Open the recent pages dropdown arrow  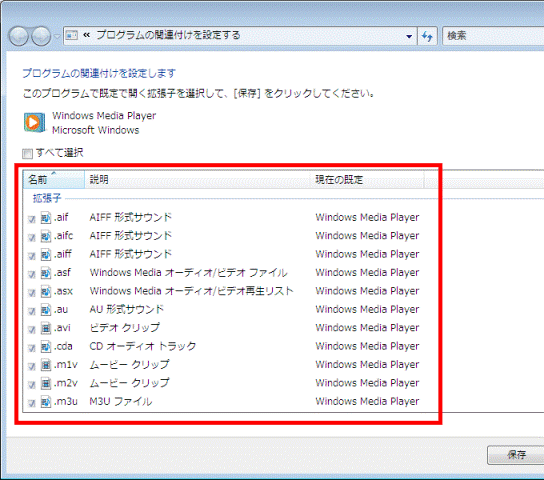pyautogui.click(x=57, y=36)
